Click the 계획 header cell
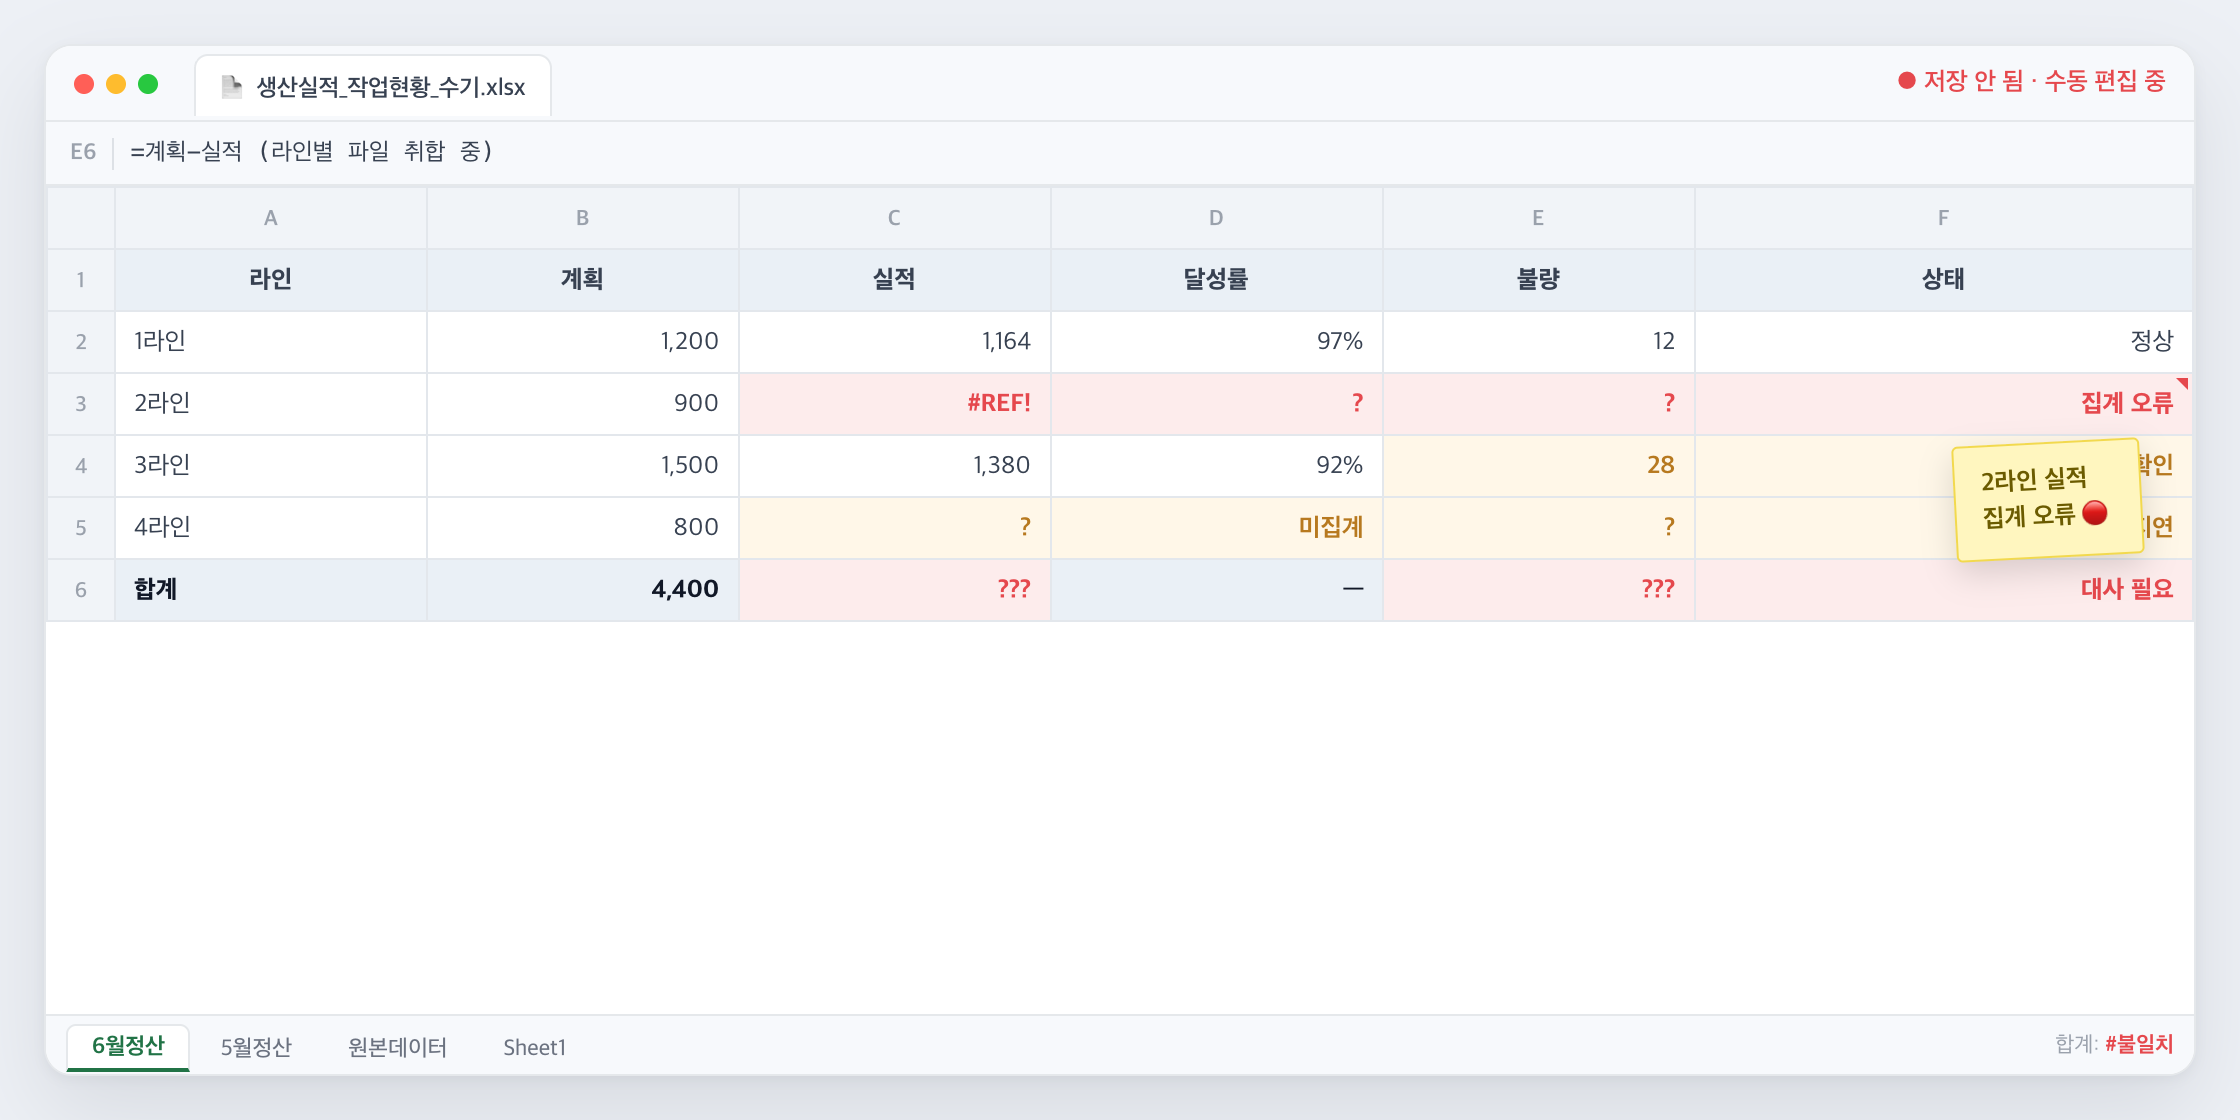2240x1120 pixels. tap(583, 280)
